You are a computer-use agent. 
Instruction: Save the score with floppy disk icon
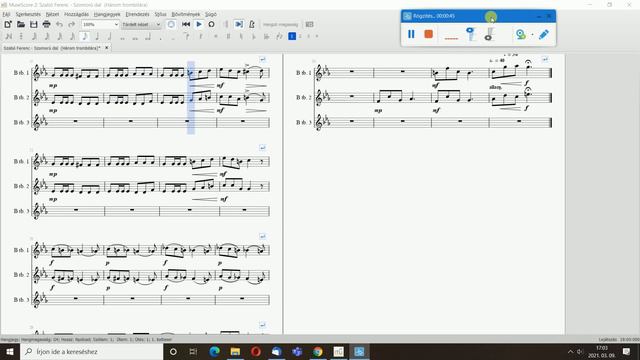[x=33, y=24]
